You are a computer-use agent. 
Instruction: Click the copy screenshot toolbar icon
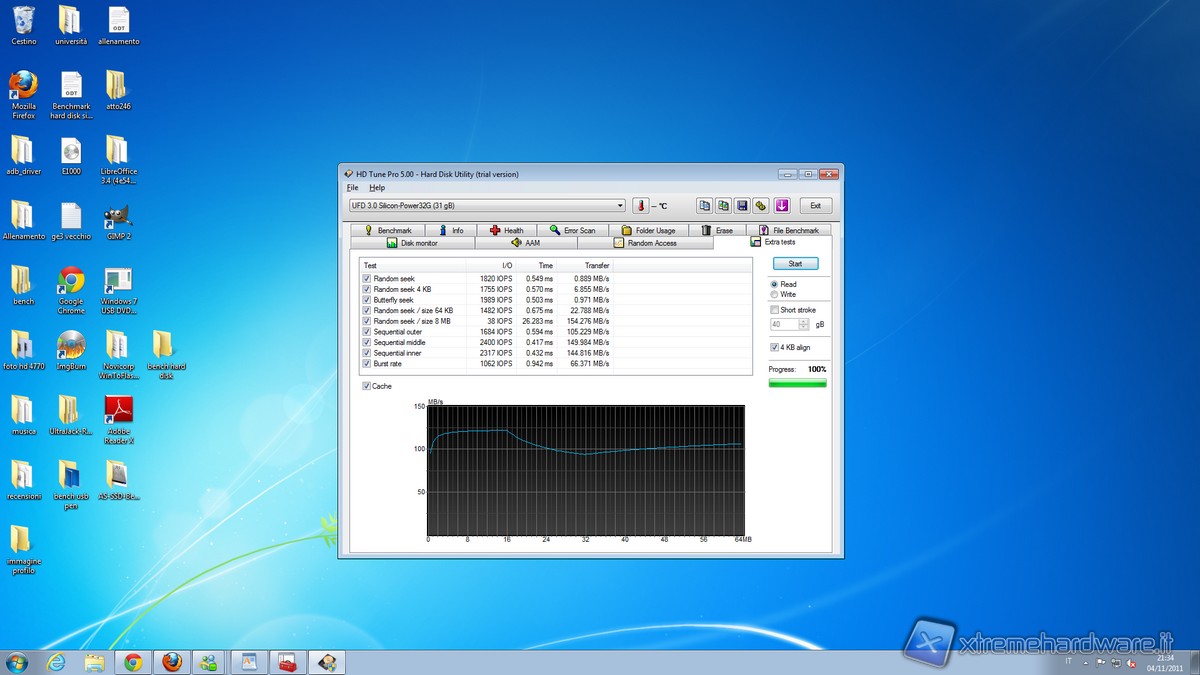pyautogui.click(x=723, y=206)
